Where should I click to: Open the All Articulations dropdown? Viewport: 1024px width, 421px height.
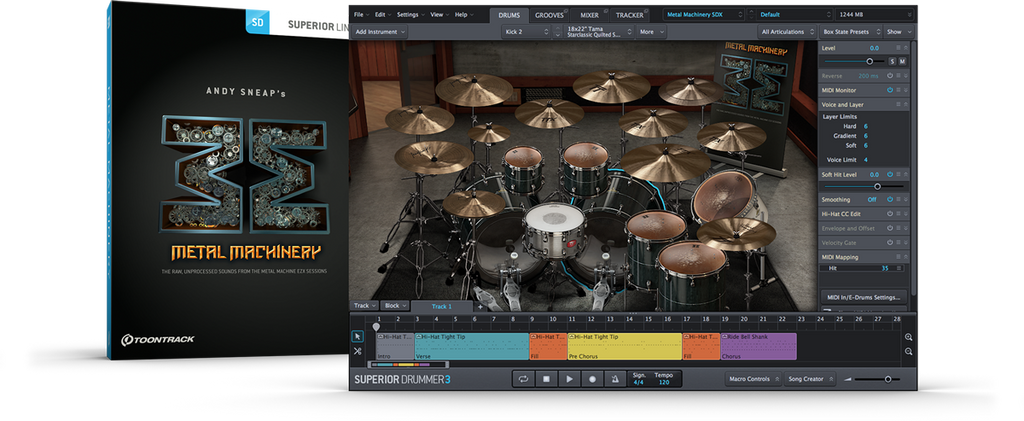point(788,31)
